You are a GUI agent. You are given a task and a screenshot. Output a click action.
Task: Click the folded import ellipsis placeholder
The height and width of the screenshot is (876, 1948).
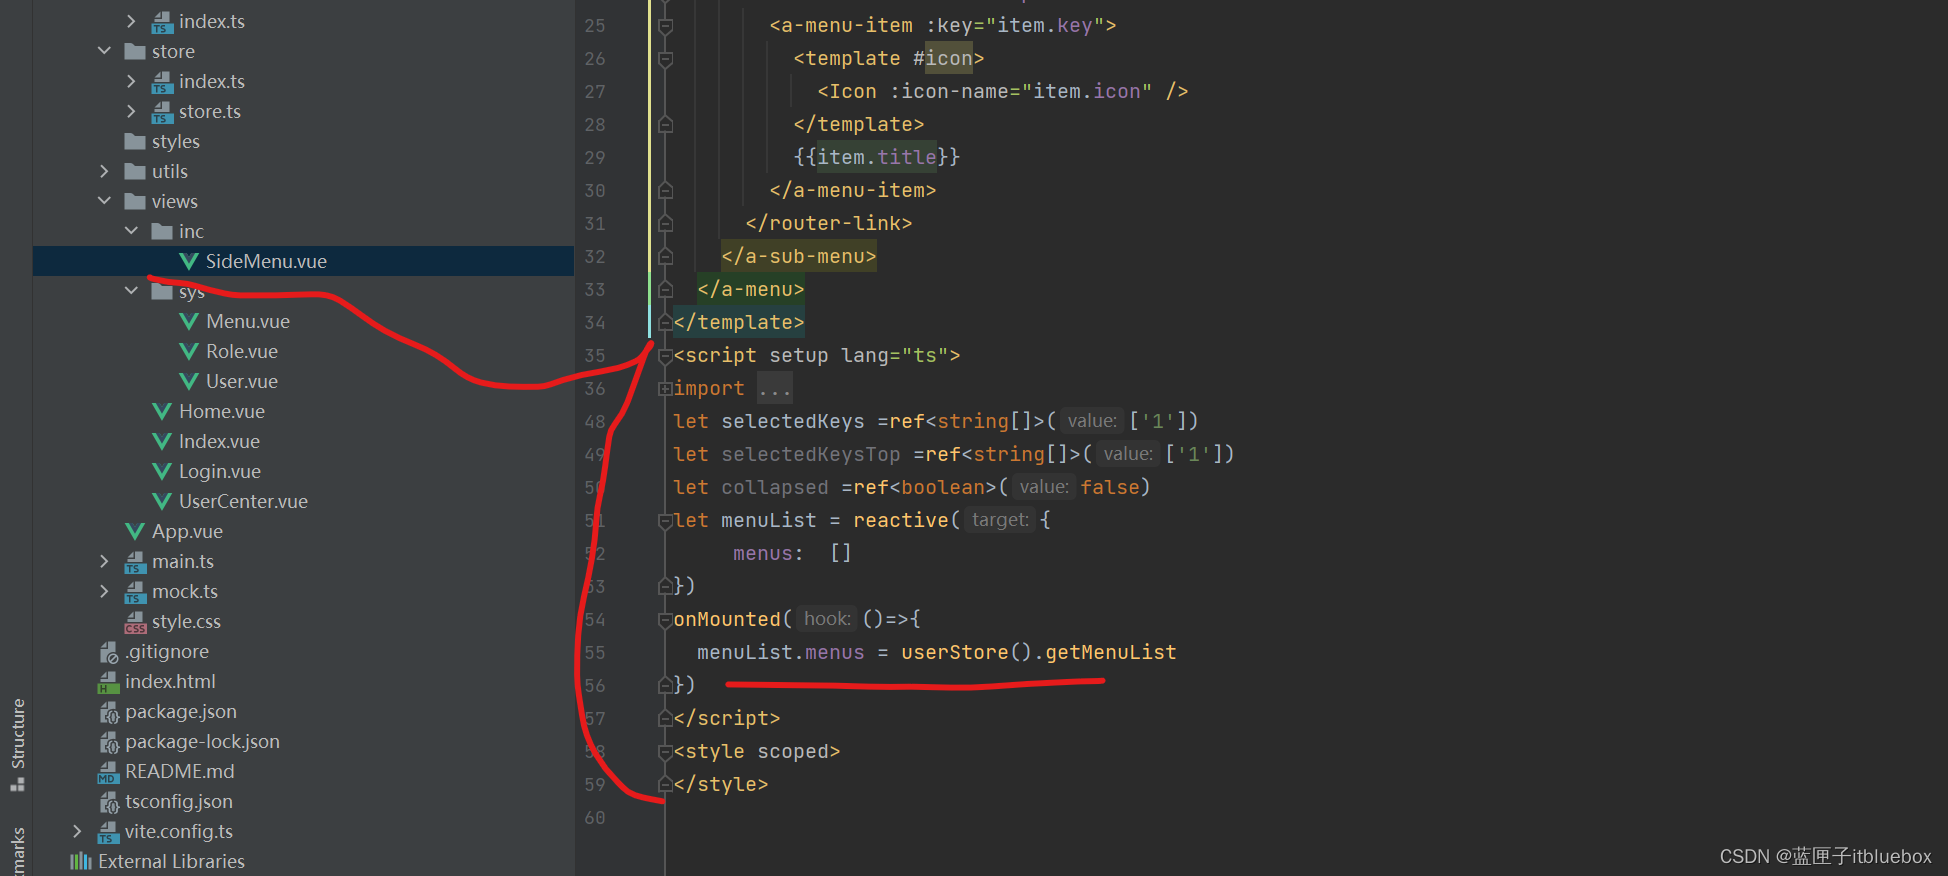[x=774, y=388]
